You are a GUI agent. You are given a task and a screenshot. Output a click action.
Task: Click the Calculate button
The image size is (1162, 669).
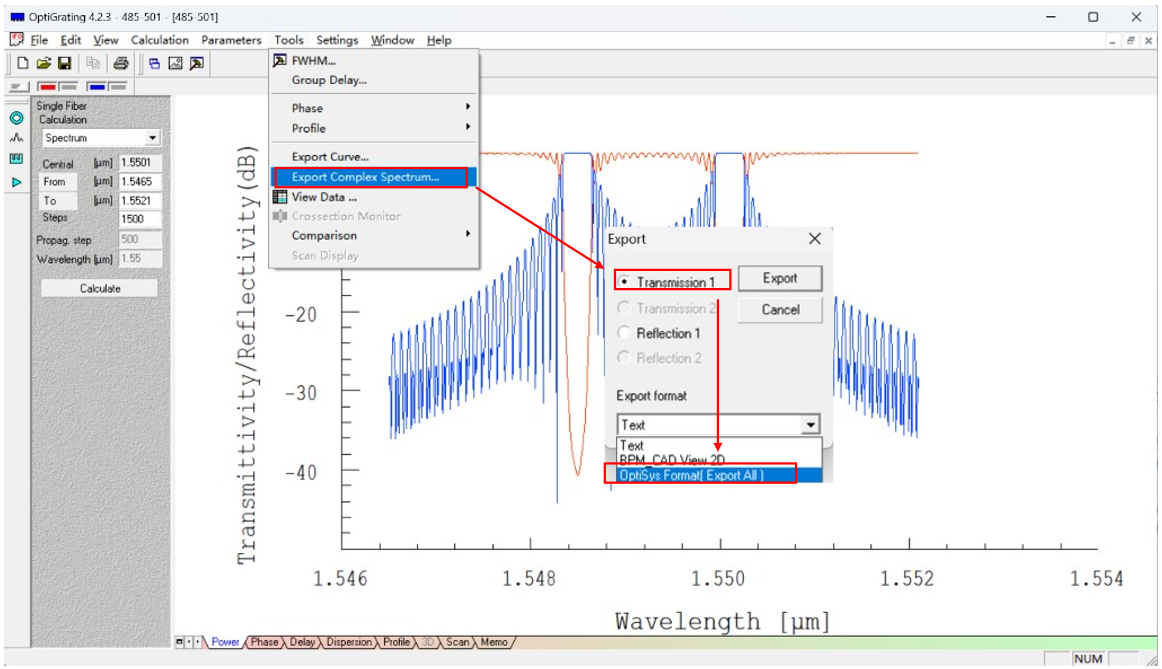point(99,288)
